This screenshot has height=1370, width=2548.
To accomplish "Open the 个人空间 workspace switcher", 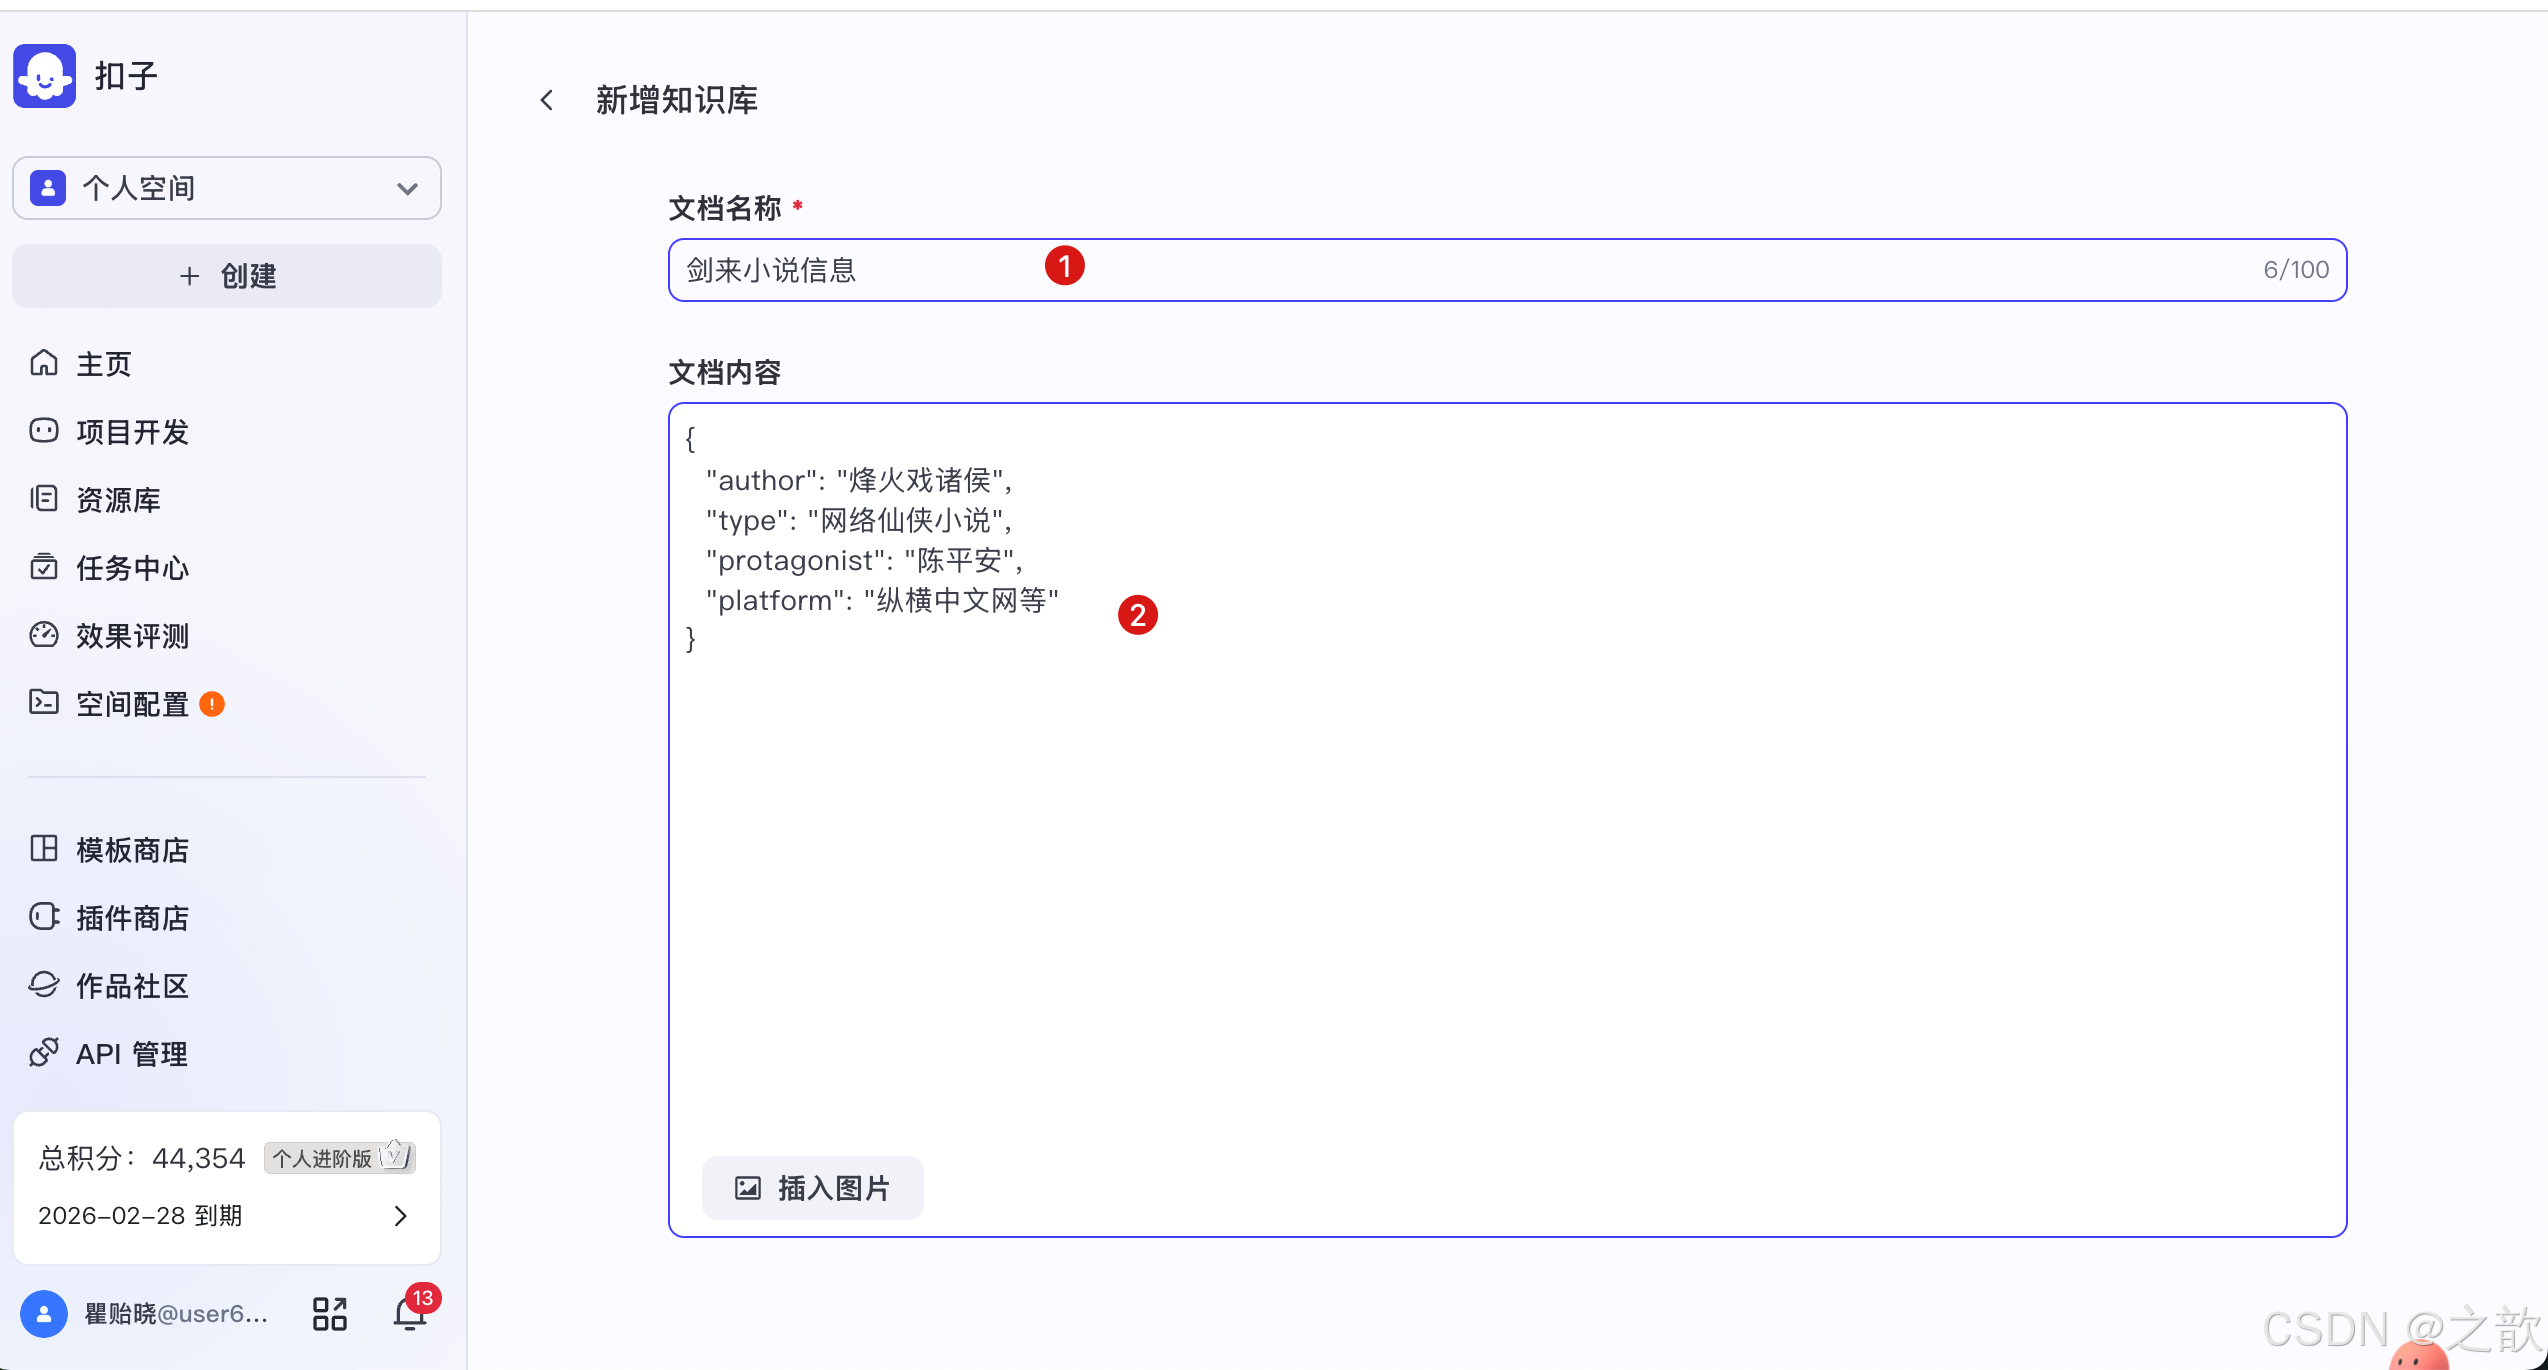I will (x=226, y=188).
